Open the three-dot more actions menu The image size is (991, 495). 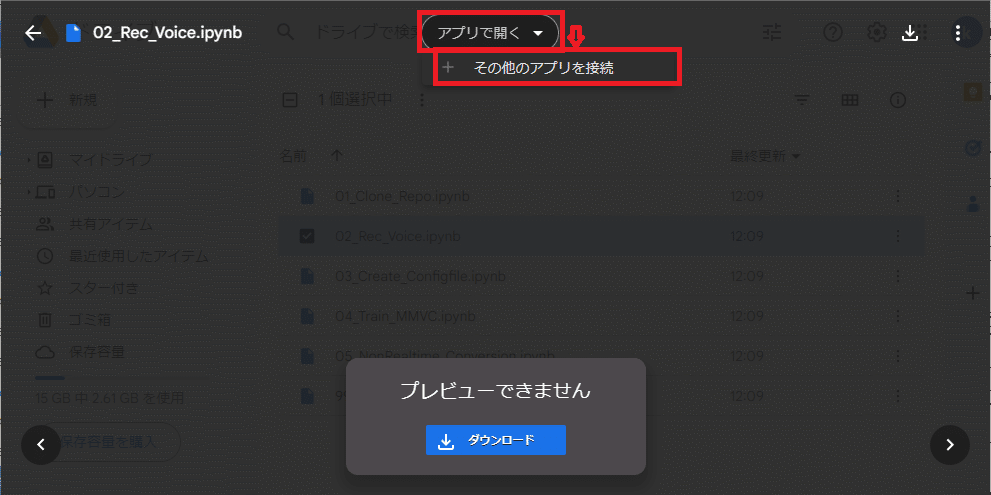959,33
